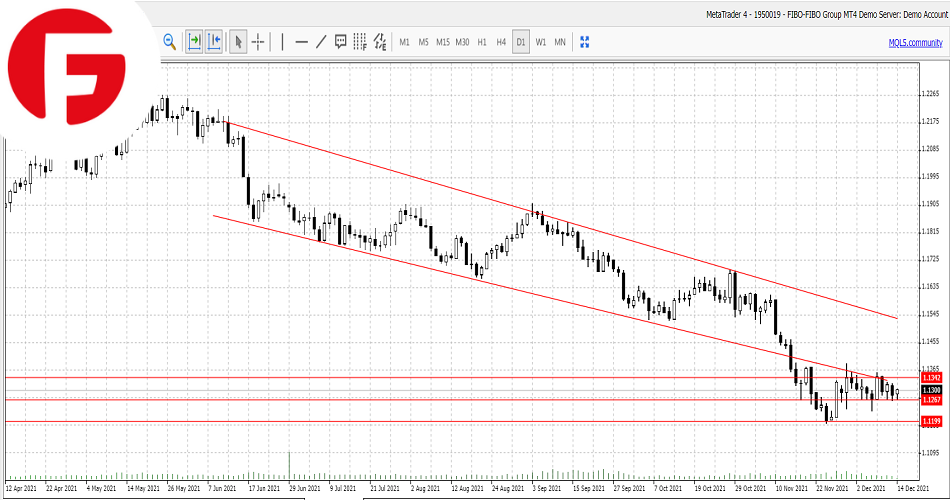
Task: Select the H4 timeframe button
Action: [501, 42]
